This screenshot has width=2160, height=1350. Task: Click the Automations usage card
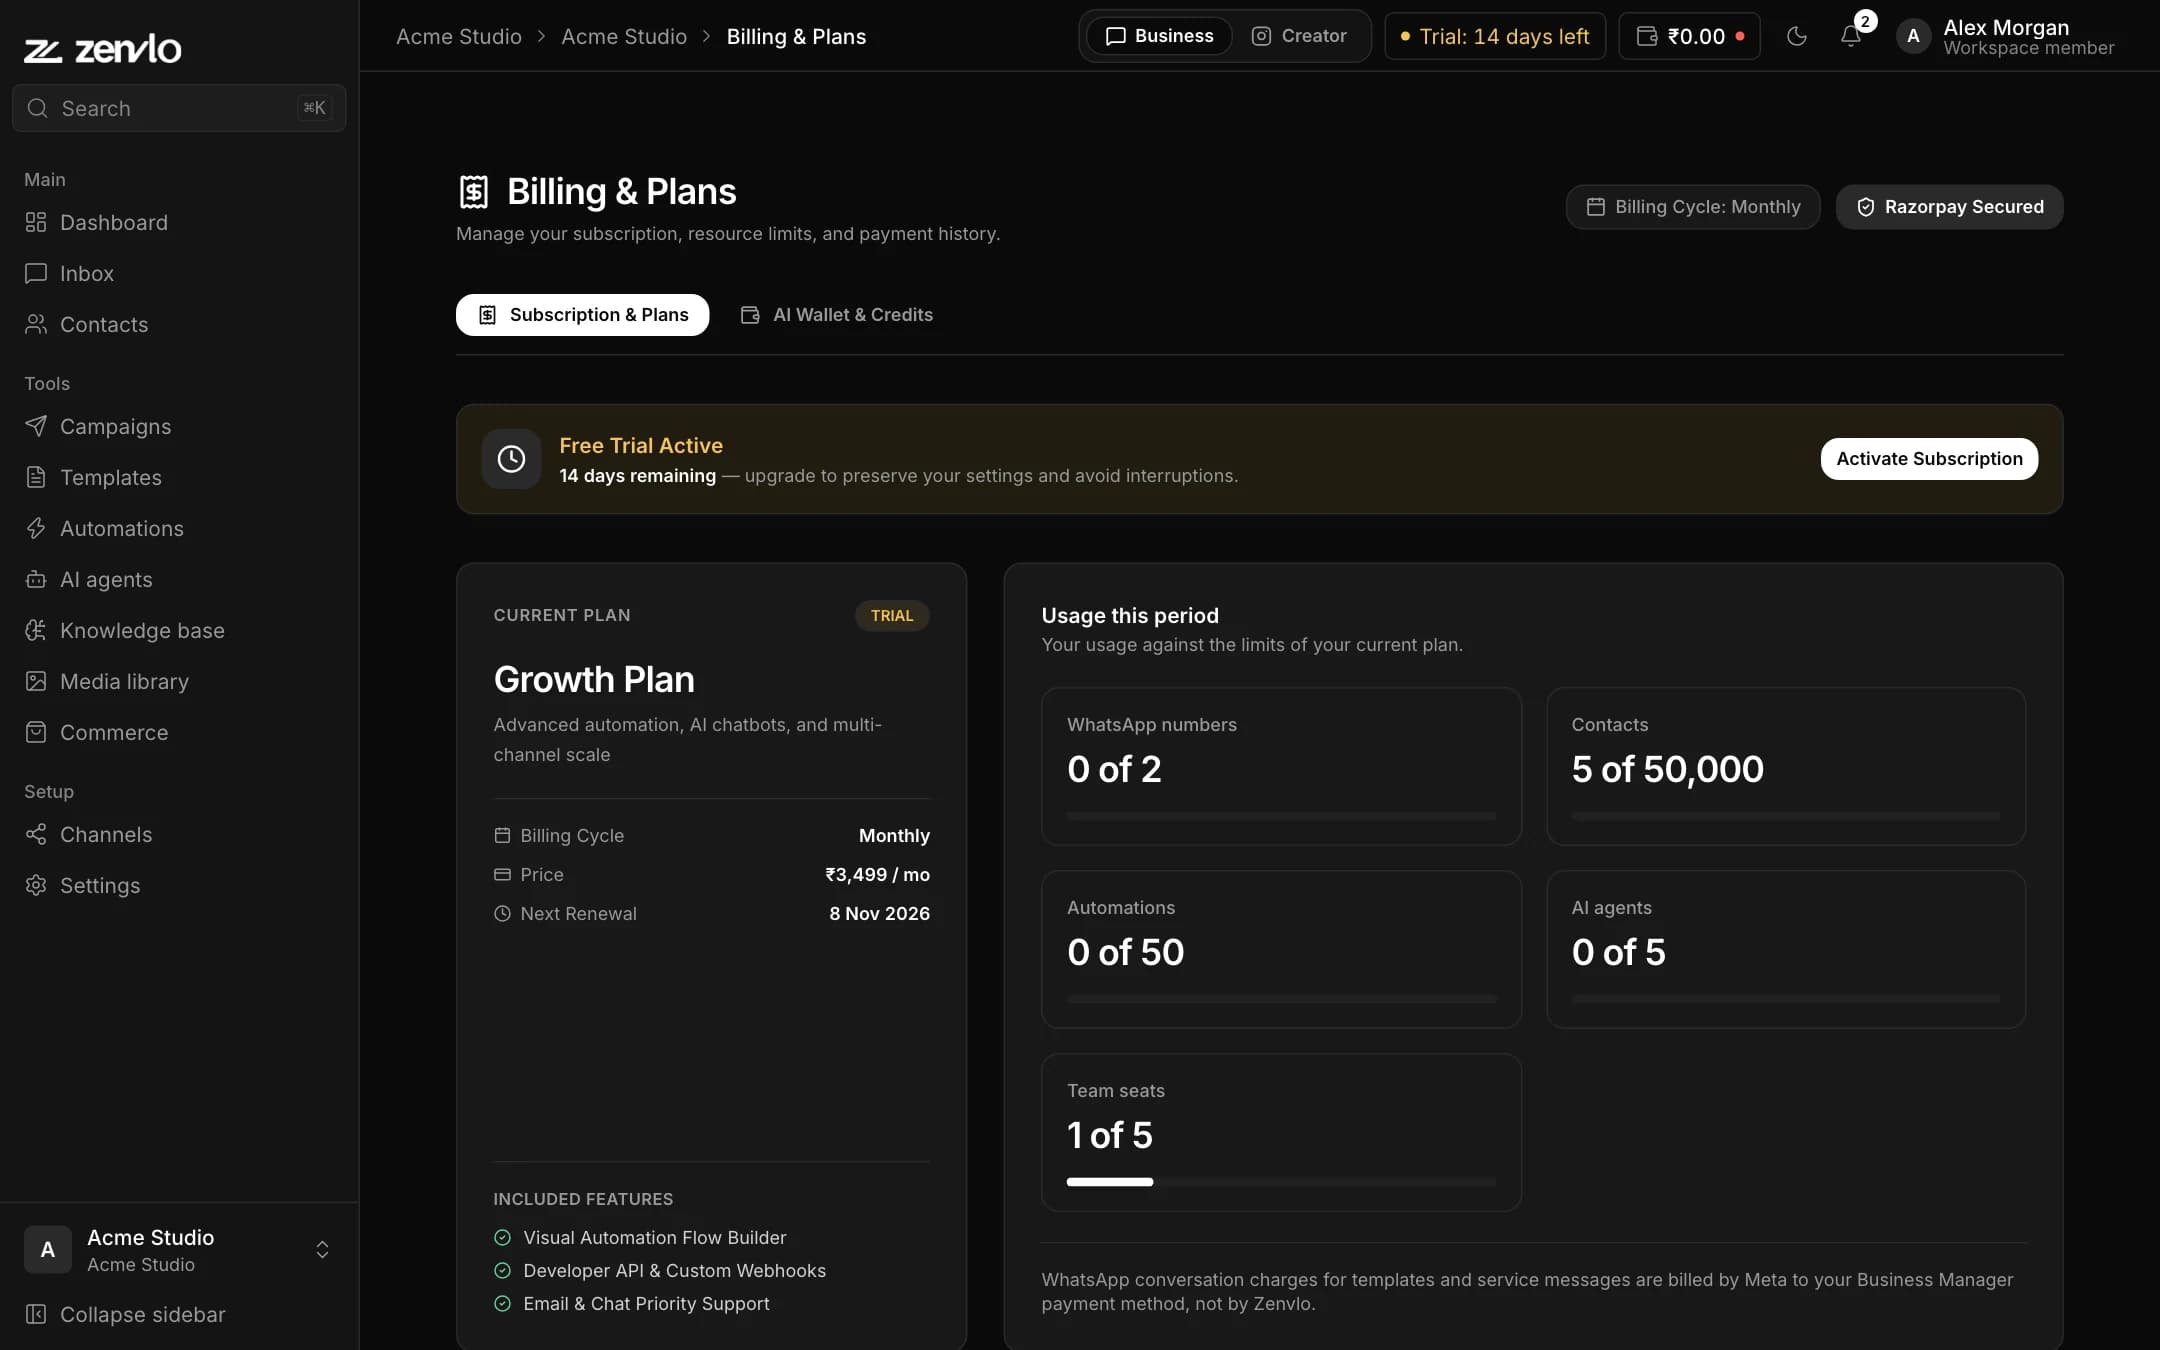tap(1281, 949)
